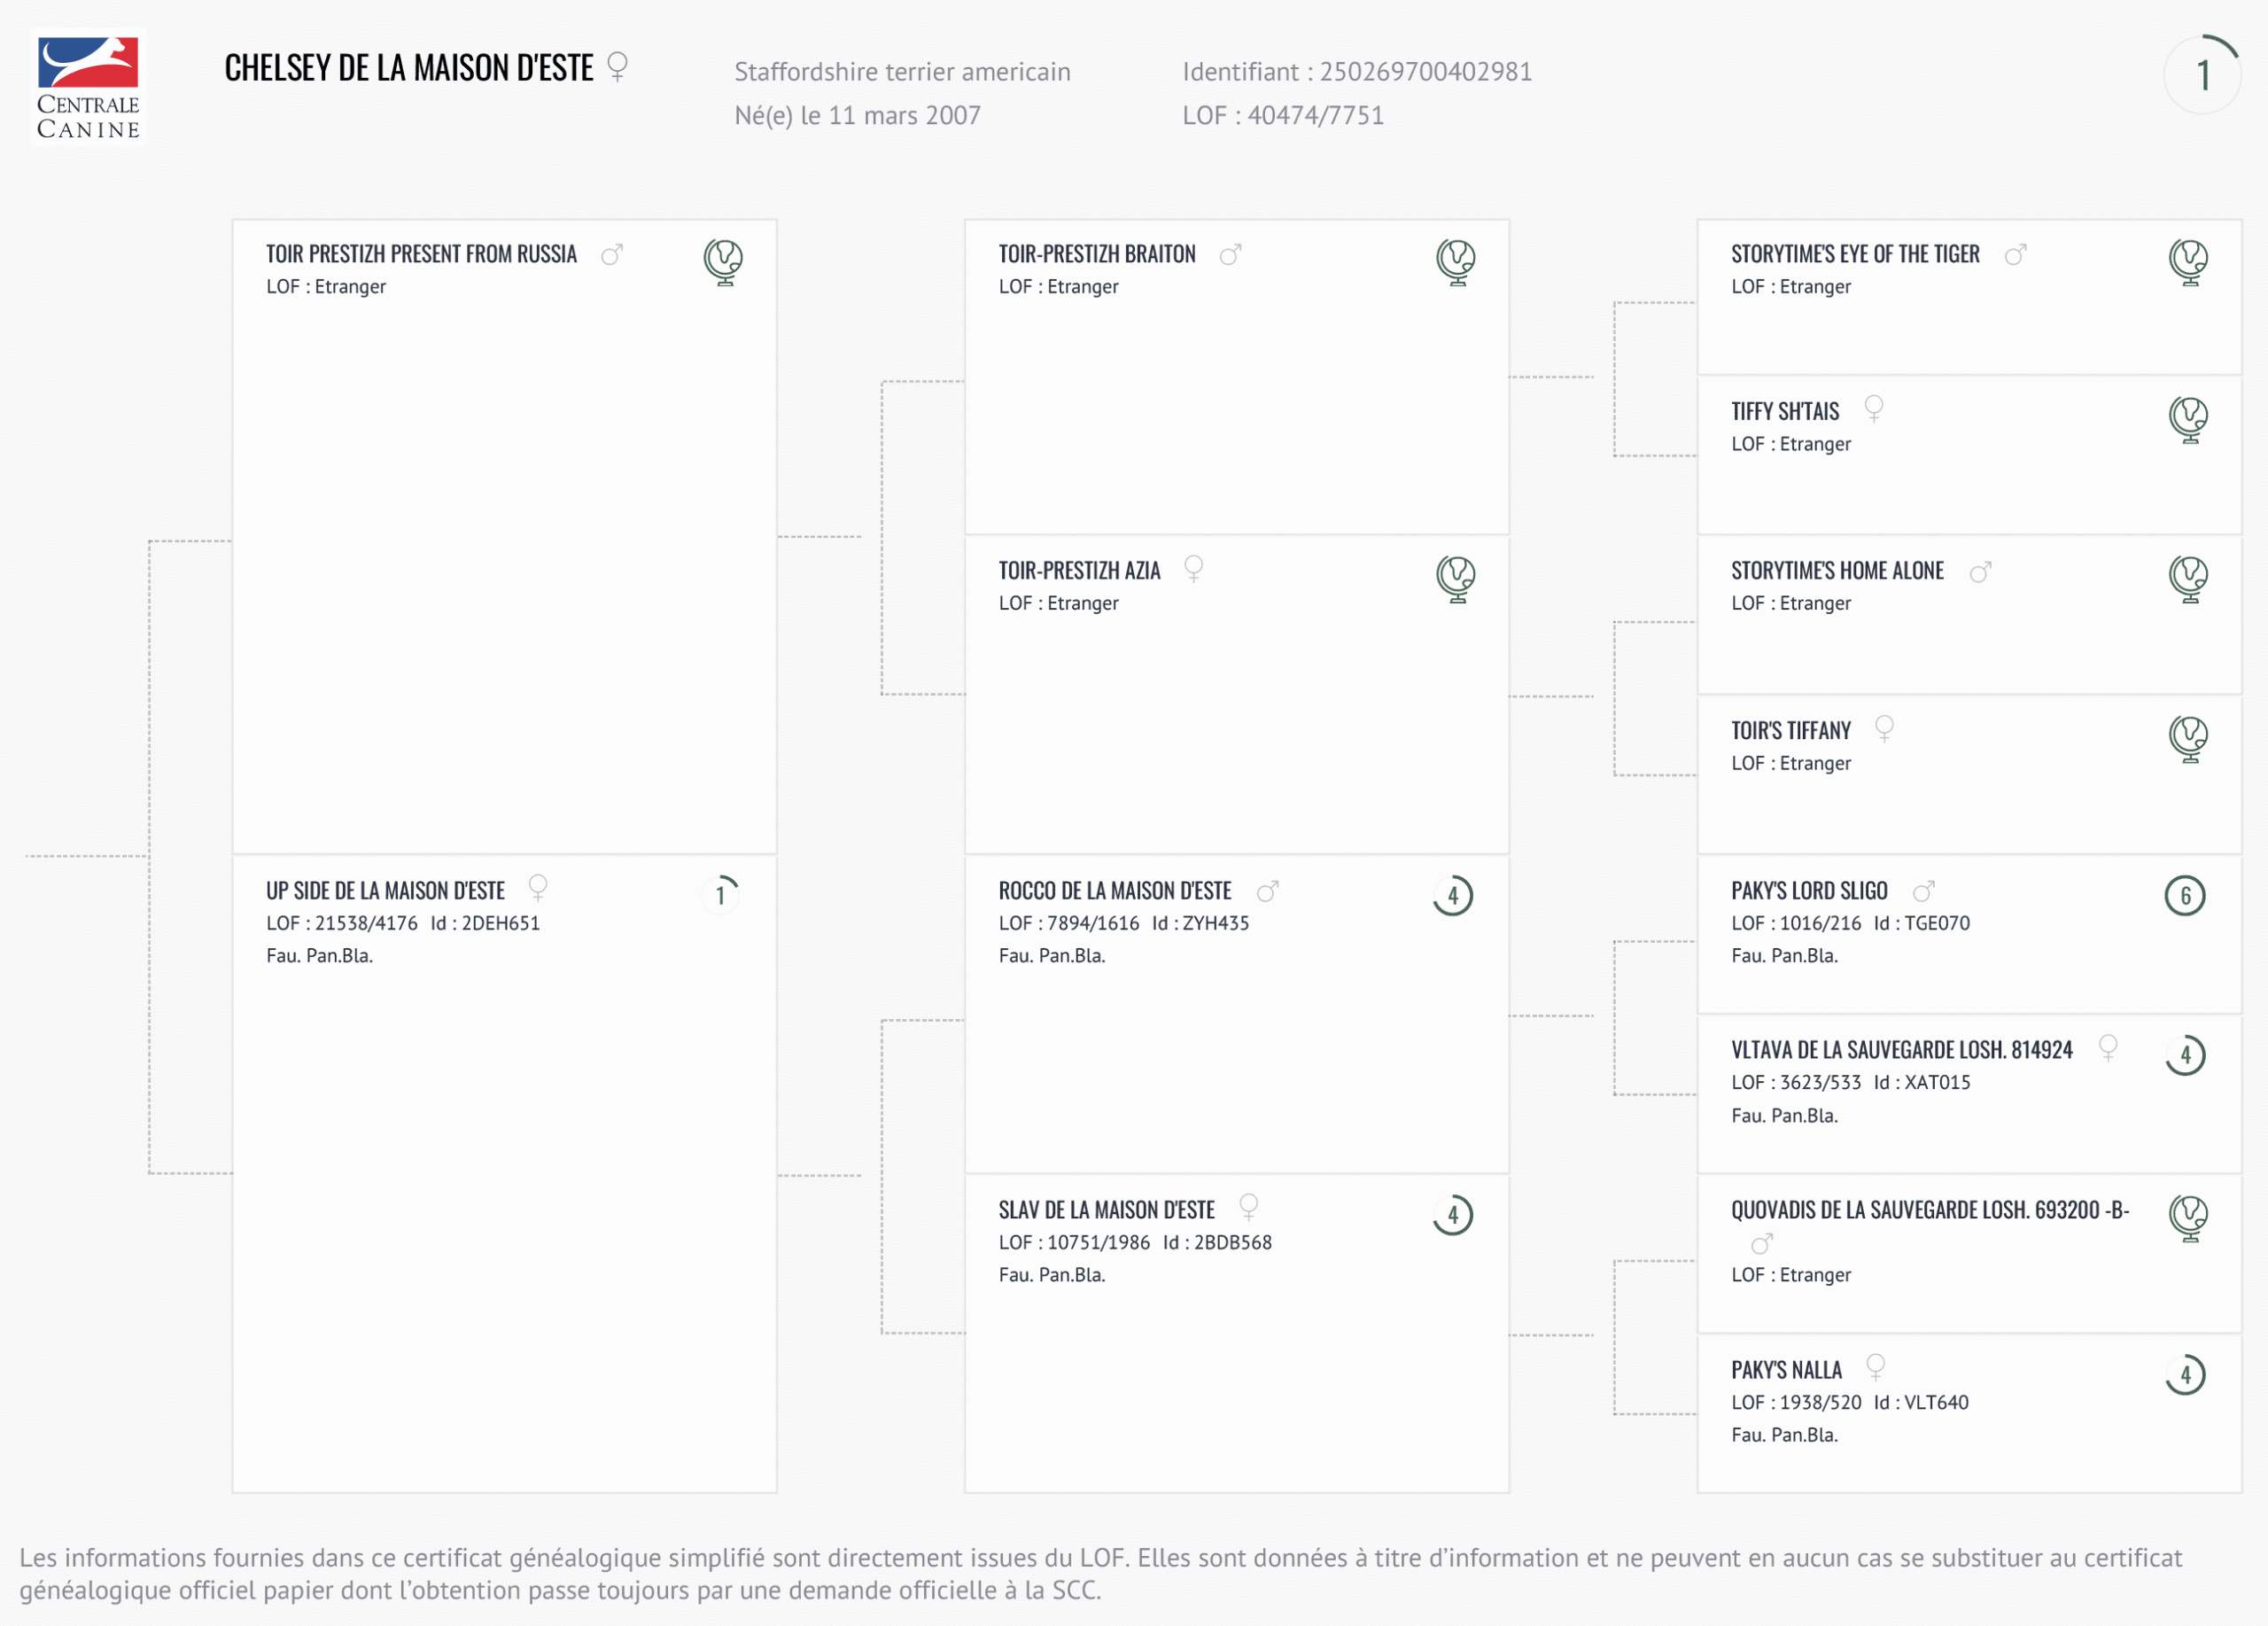
Task: Click the Centrale Canine logo
Action: pyautogui.click(x=88, y=88)
